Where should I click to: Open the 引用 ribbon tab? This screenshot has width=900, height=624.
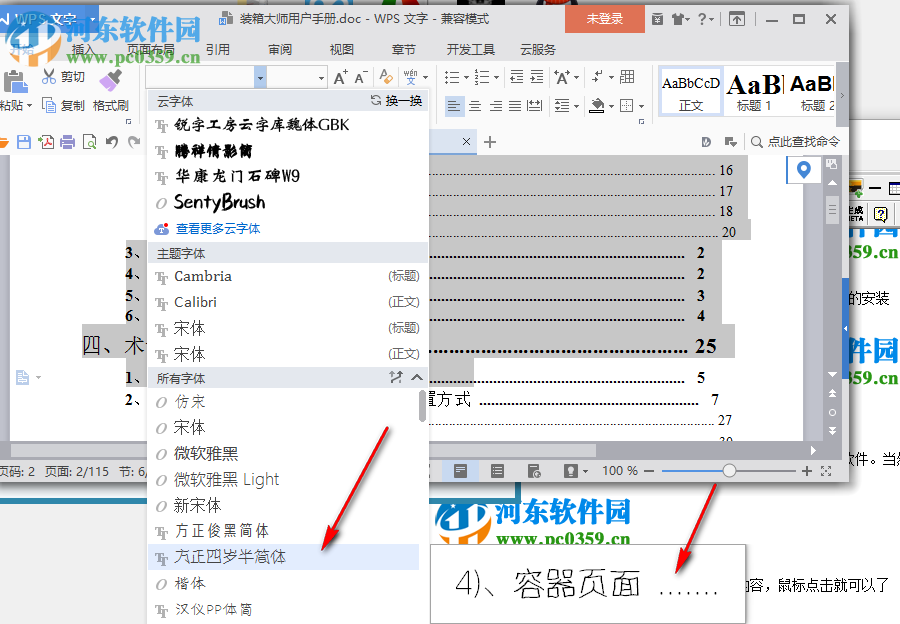coord(218,50)
